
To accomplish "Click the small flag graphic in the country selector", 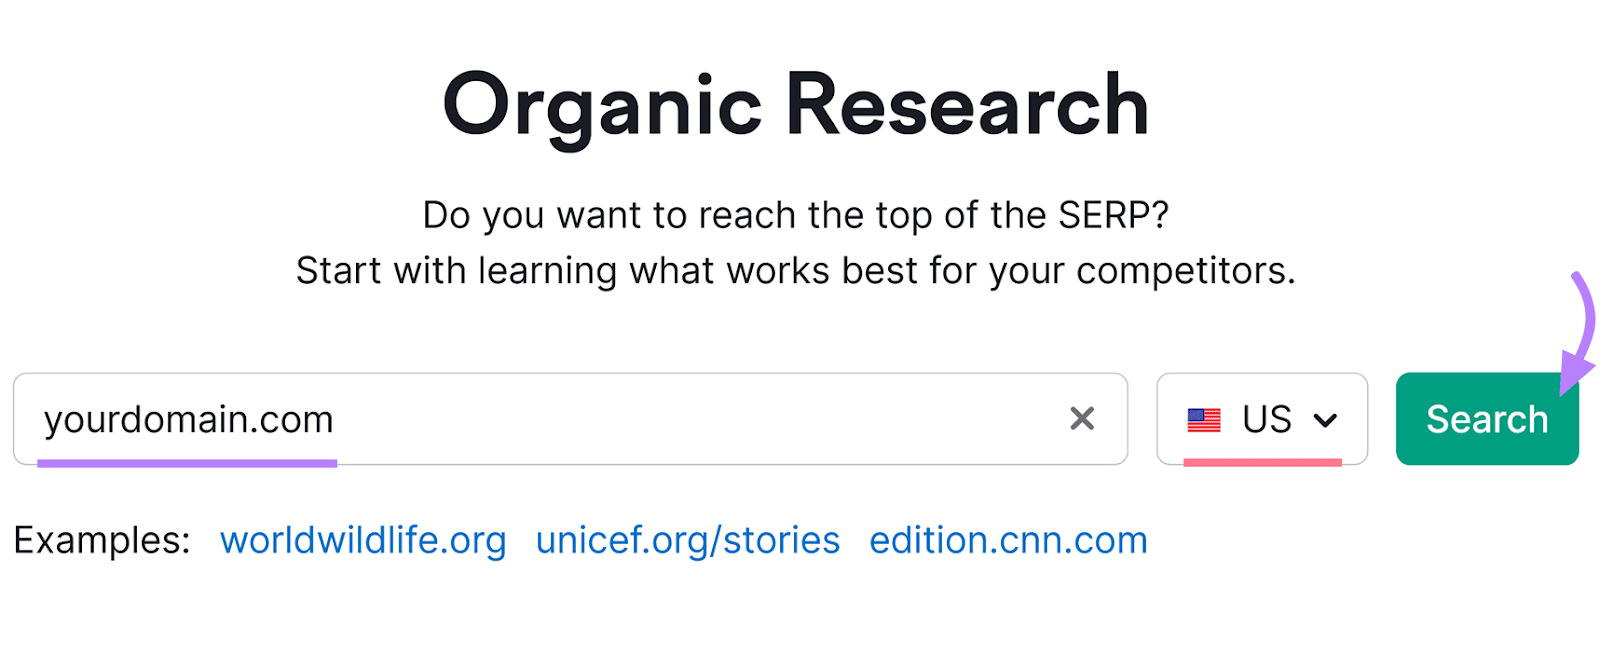I will (1206, 420).
